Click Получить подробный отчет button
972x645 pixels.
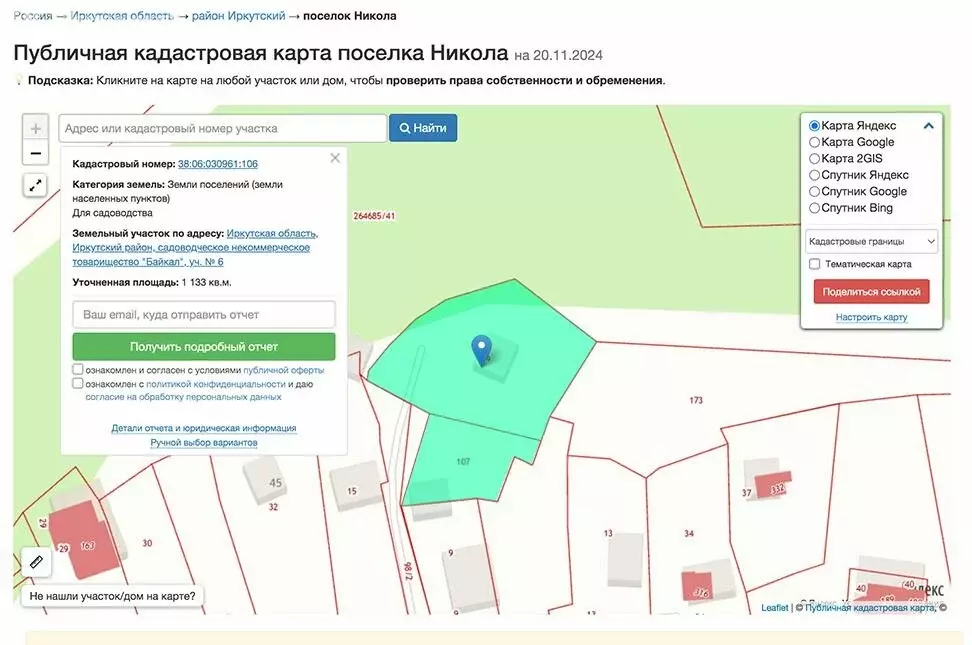point(204,347)
